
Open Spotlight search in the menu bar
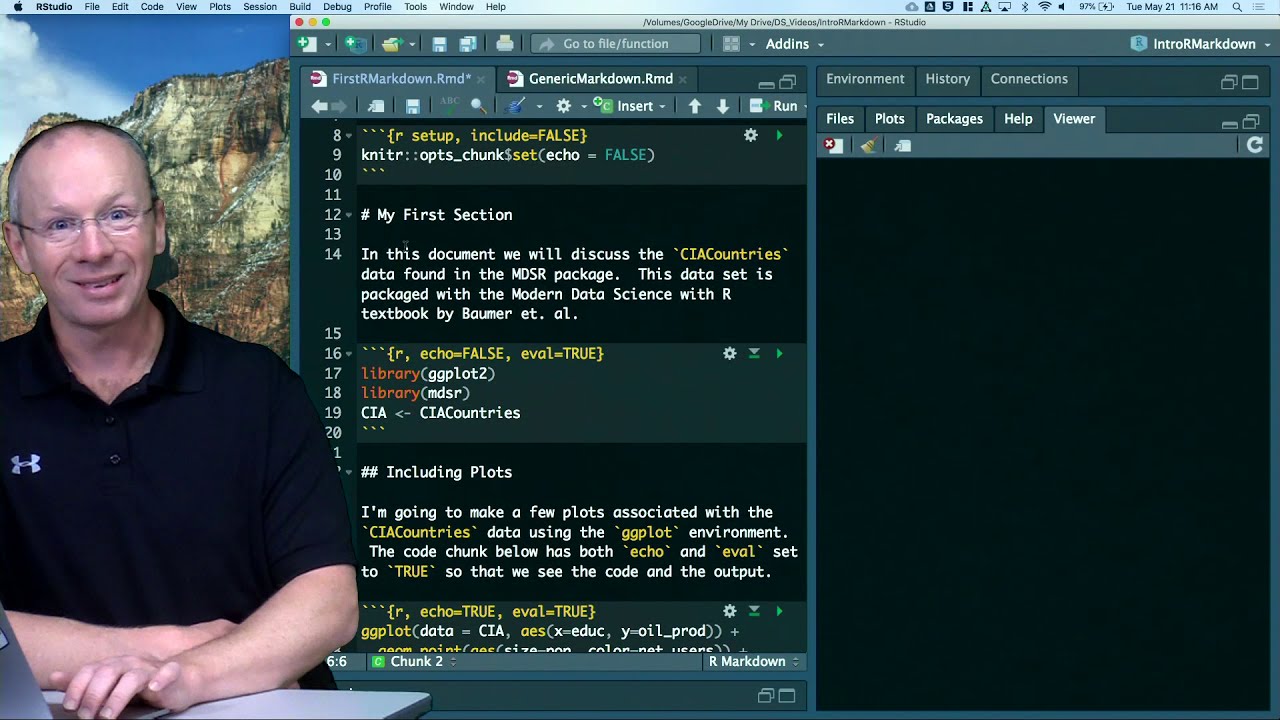(x=1236, y=7)
